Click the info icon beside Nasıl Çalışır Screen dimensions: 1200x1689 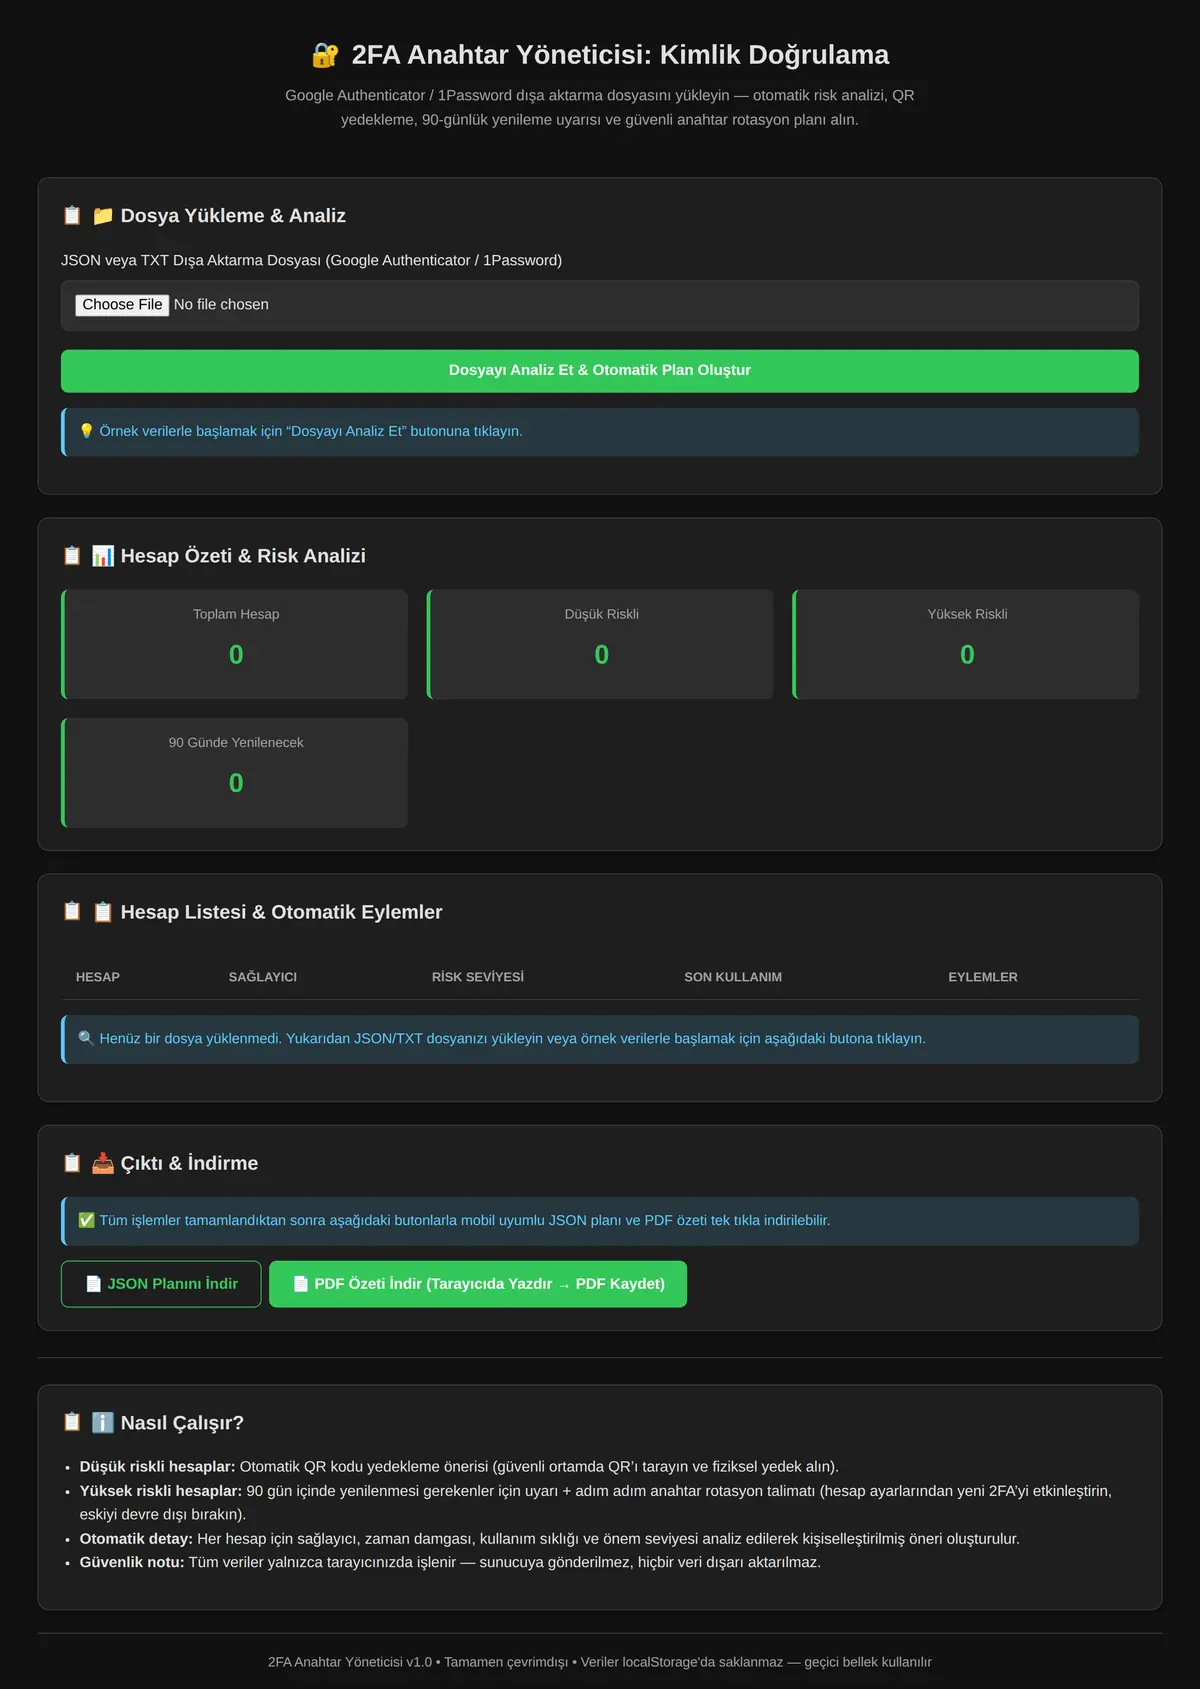tap(103, 1423)
